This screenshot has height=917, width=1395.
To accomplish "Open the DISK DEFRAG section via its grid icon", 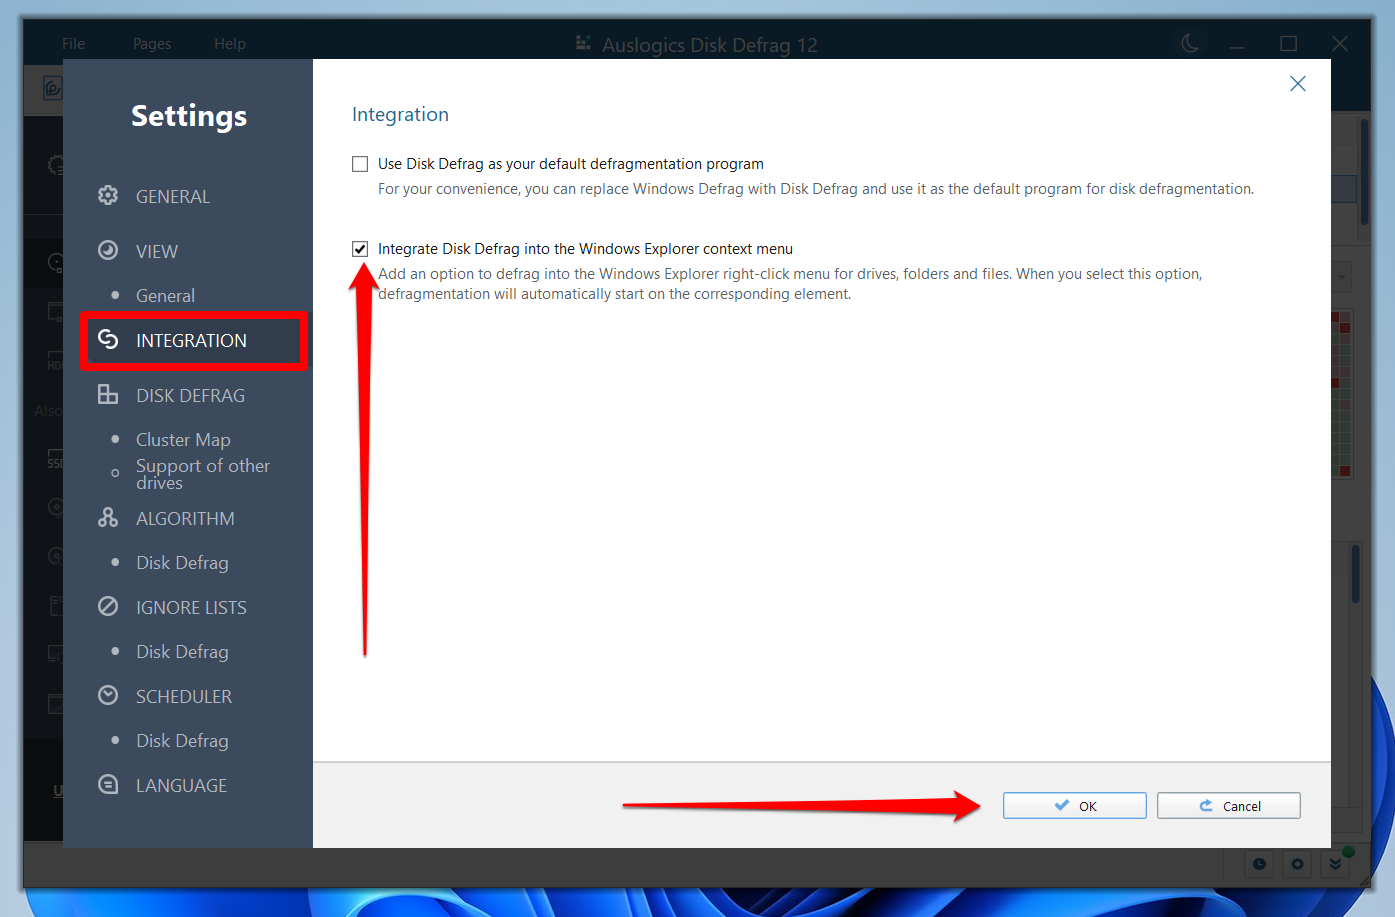I will 108,395.
